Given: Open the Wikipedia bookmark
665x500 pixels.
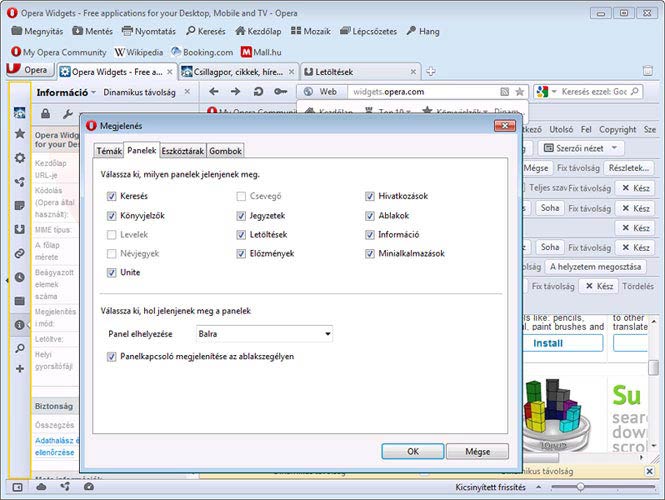Looking at the screenshot, I should point(139,52).
